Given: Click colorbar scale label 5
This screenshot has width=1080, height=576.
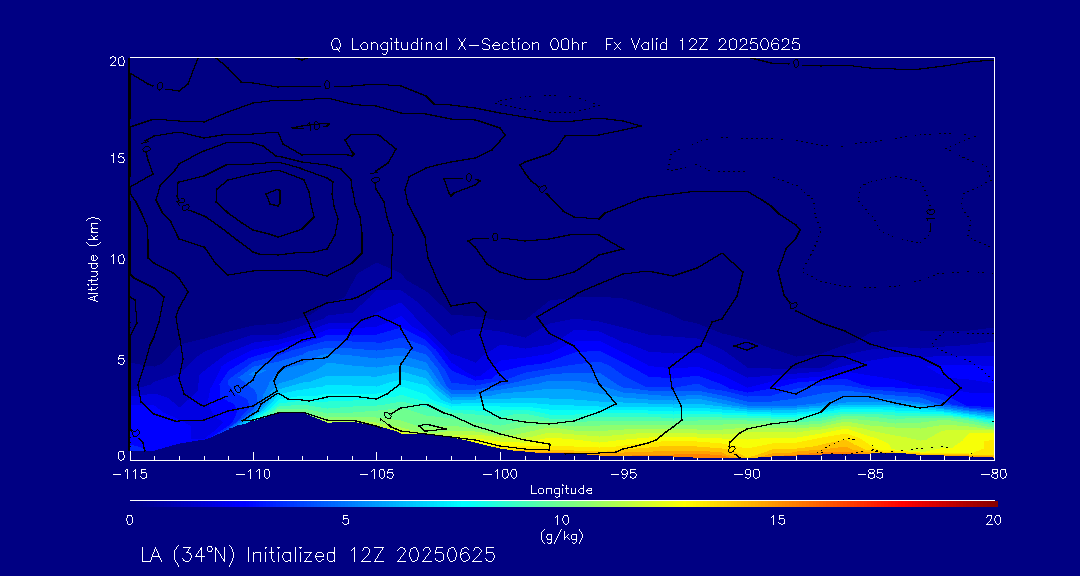Looking at the screenshot, I should 346,521.
